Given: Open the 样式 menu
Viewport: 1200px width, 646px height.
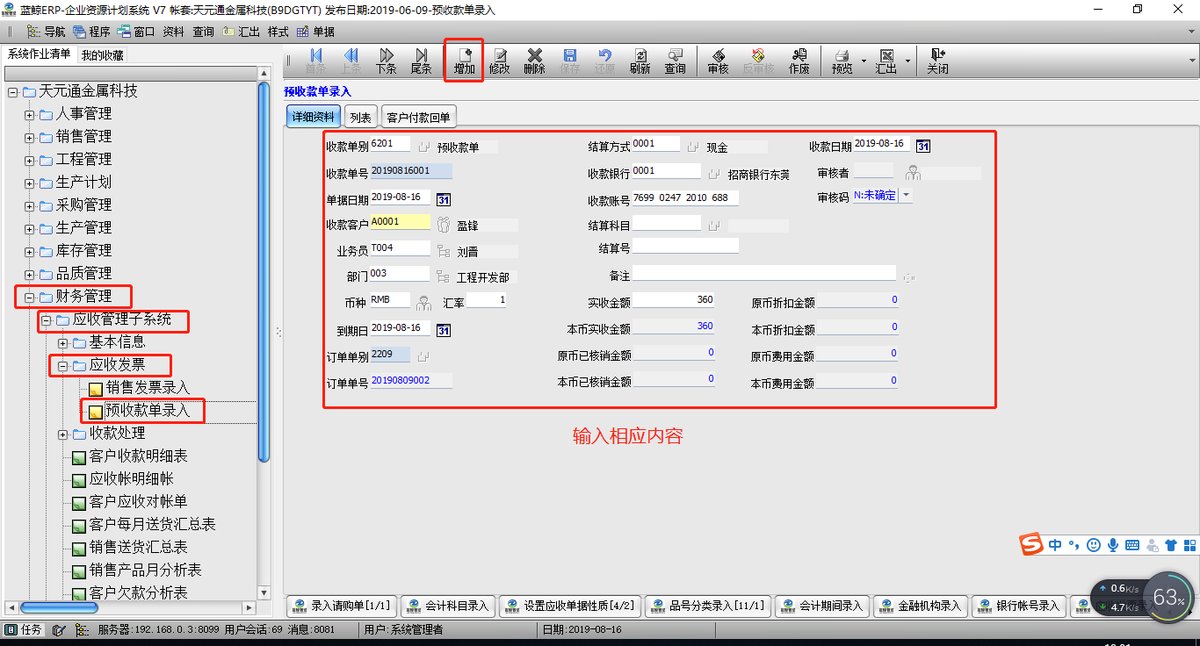Looking at the screenshot, I should coord(278,31).
